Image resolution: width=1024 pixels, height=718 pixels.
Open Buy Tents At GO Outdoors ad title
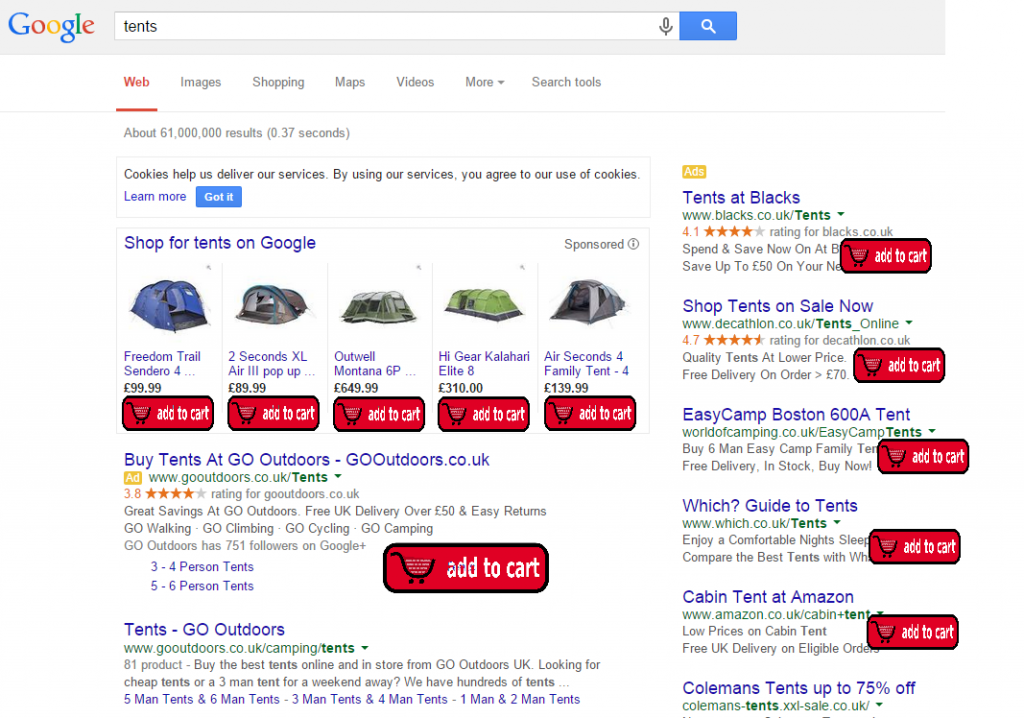(306, 460)
